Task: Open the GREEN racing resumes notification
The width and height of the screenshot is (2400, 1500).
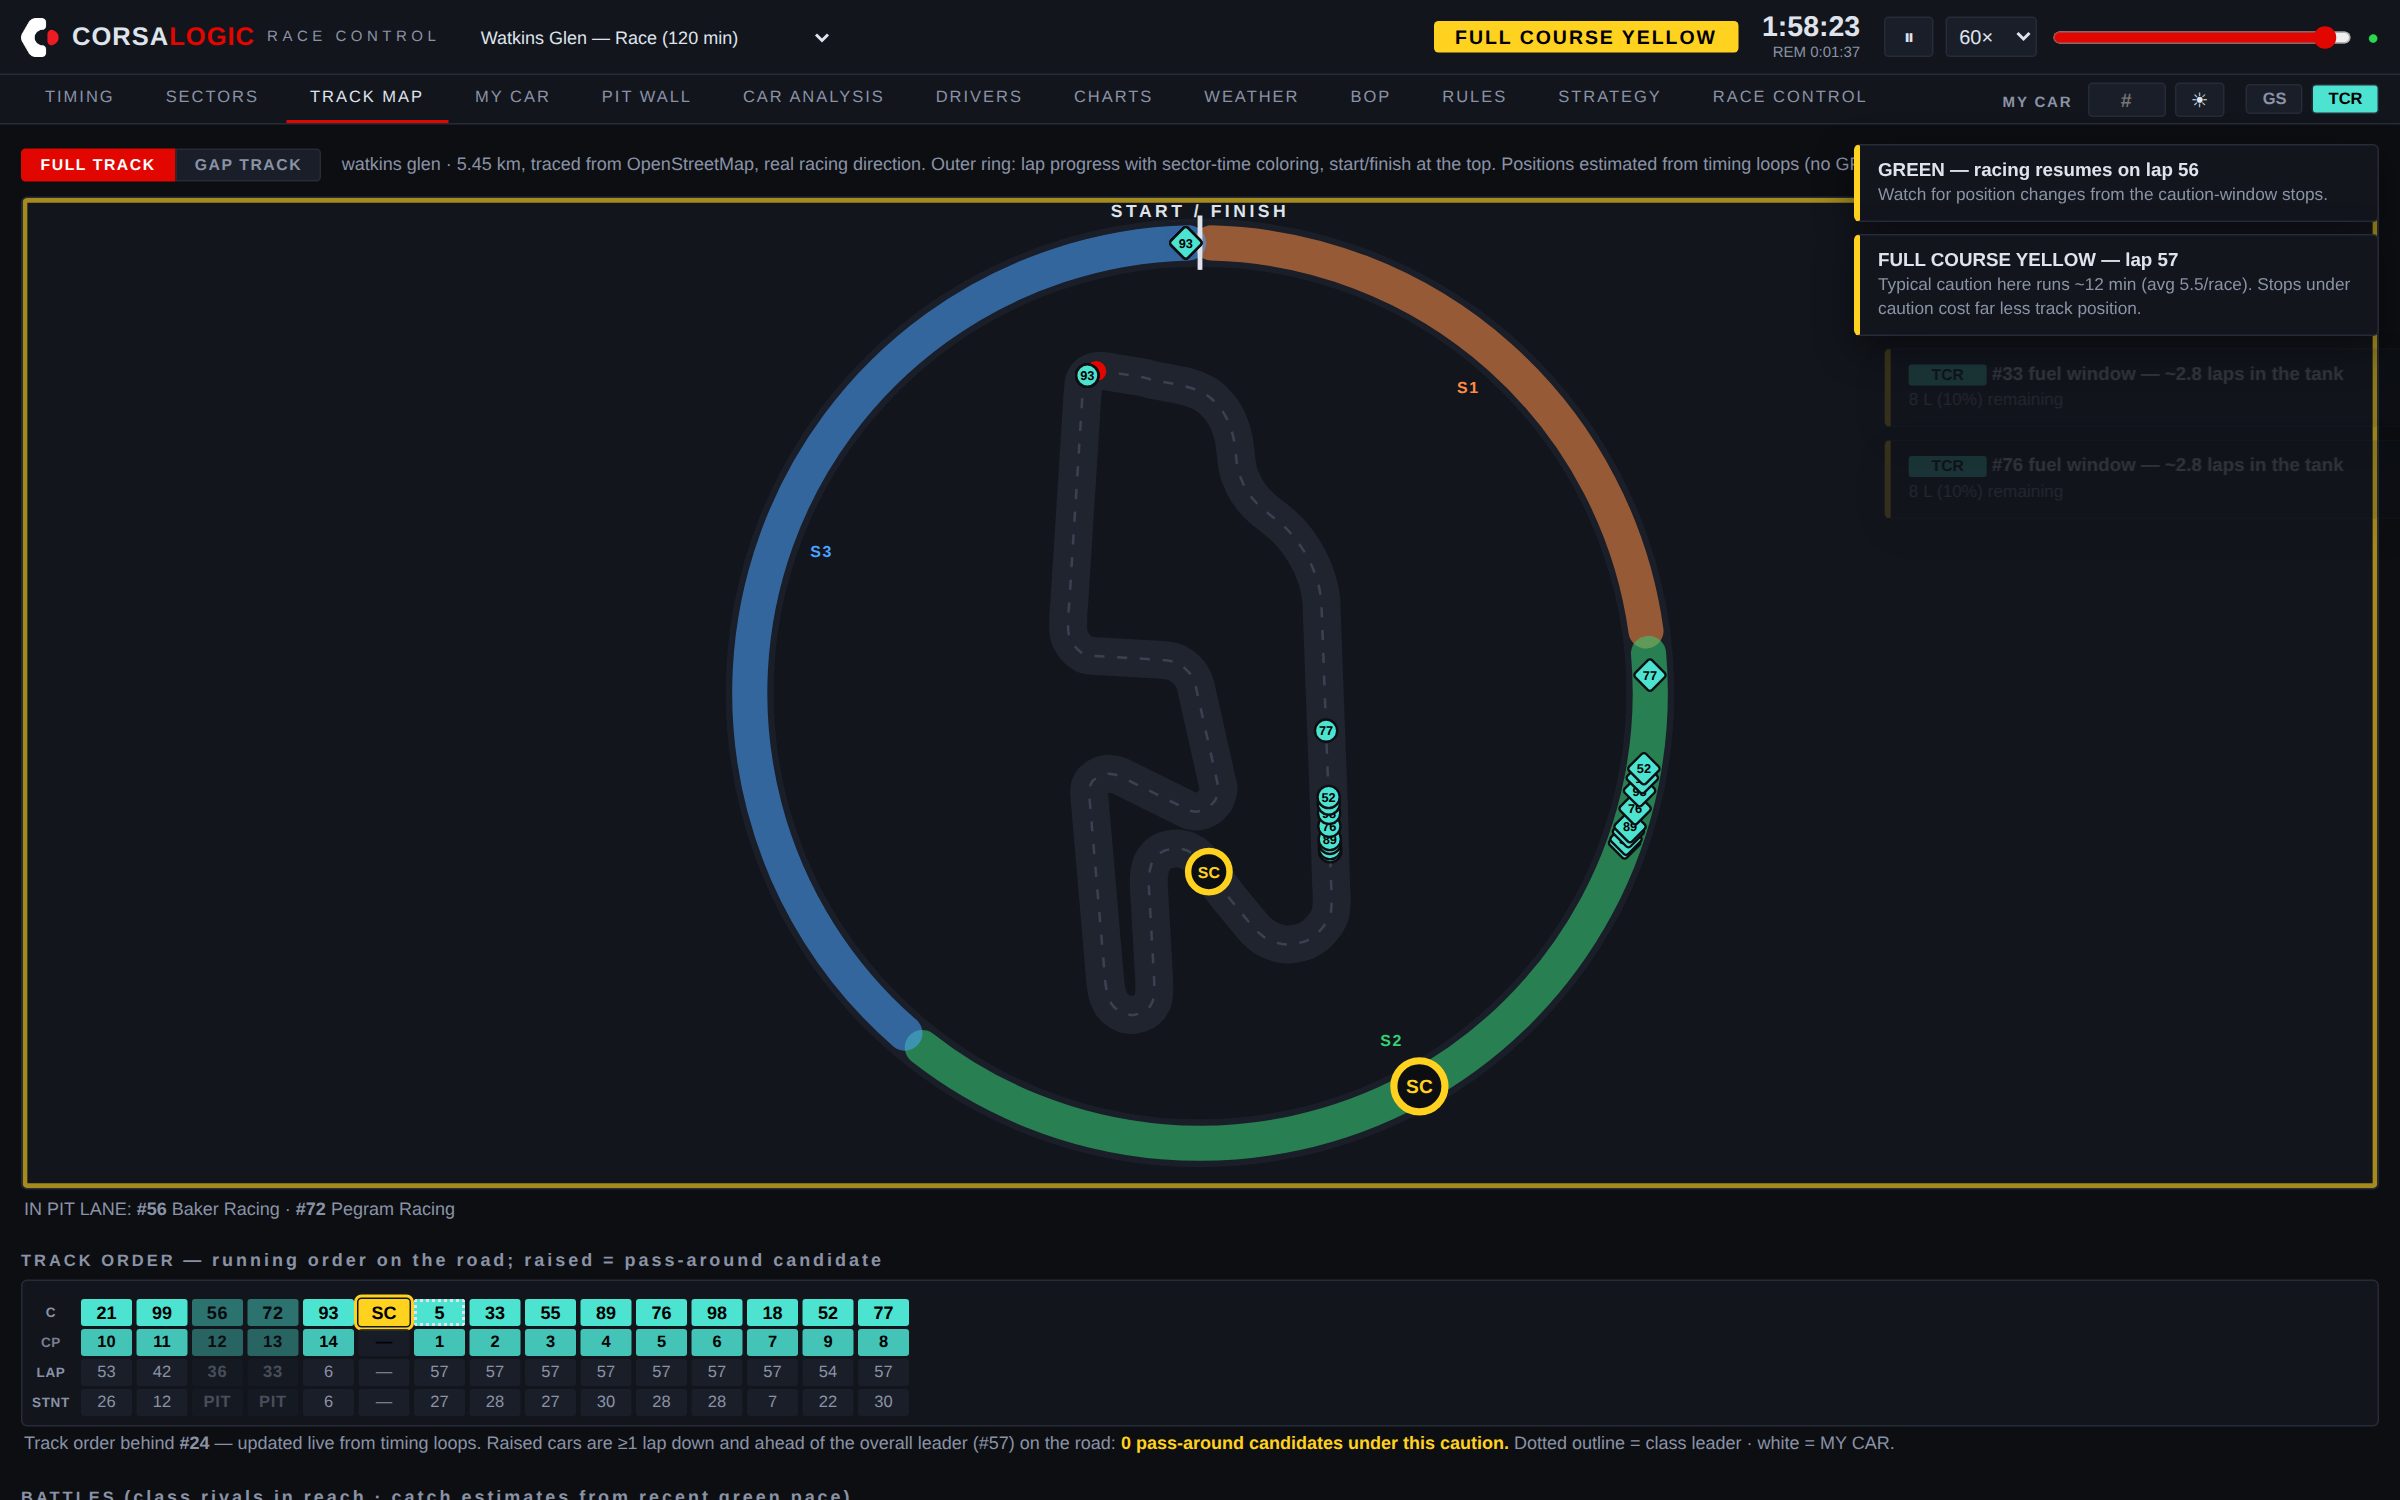Action: (x=2116, y=182)
